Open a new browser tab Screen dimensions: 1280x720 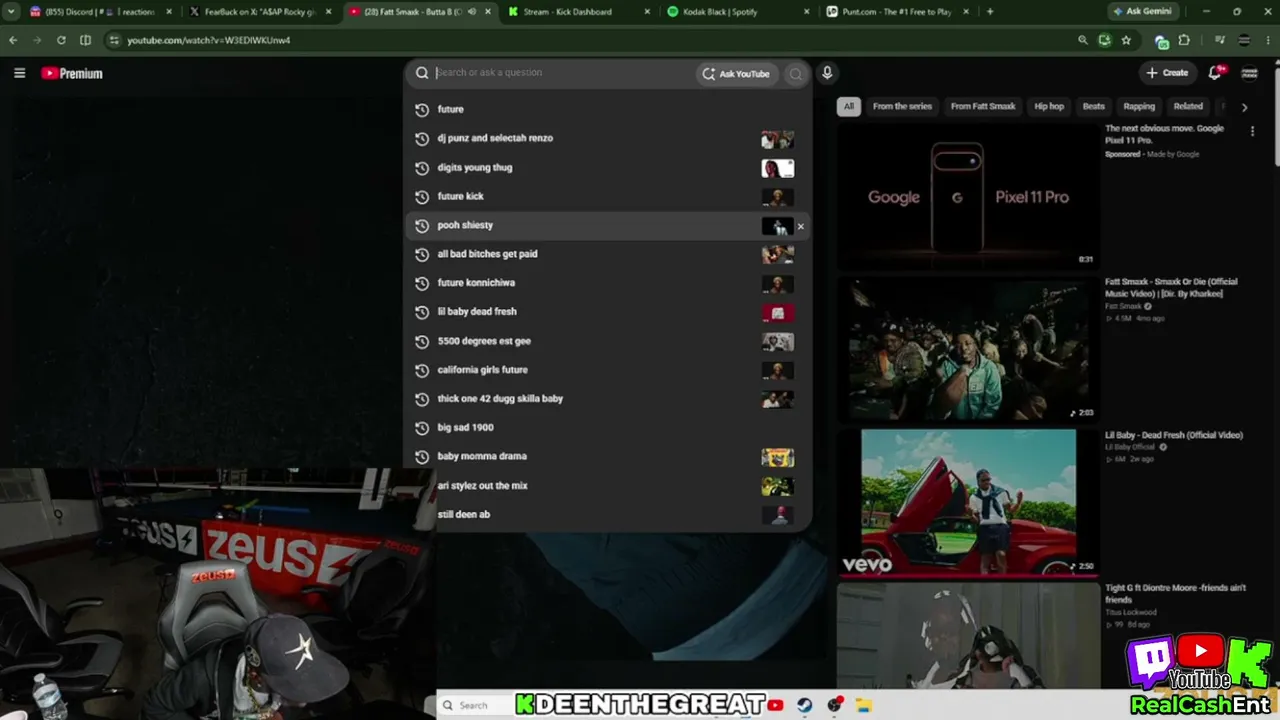(x=990, y=12)
